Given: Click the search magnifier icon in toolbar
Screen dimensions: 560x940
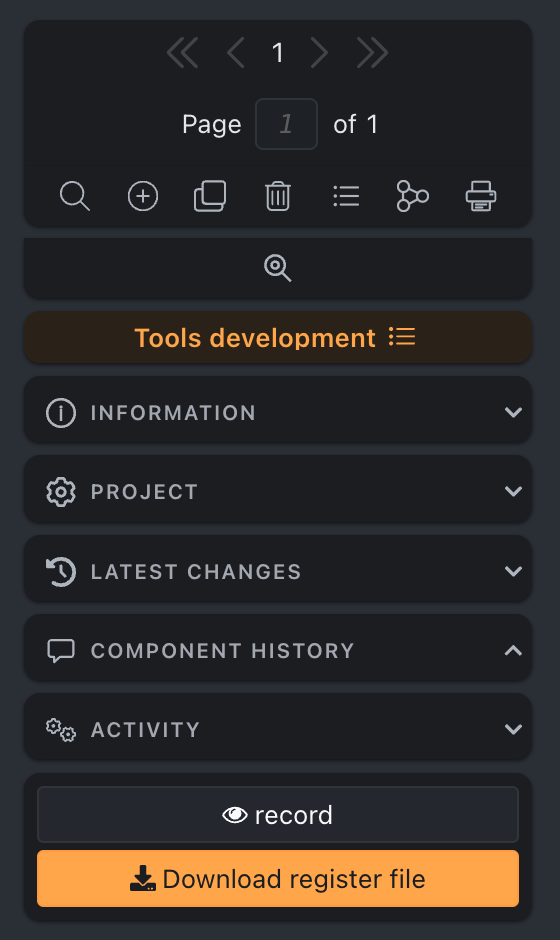Looking at the screenshot, I should coord(75,196).
